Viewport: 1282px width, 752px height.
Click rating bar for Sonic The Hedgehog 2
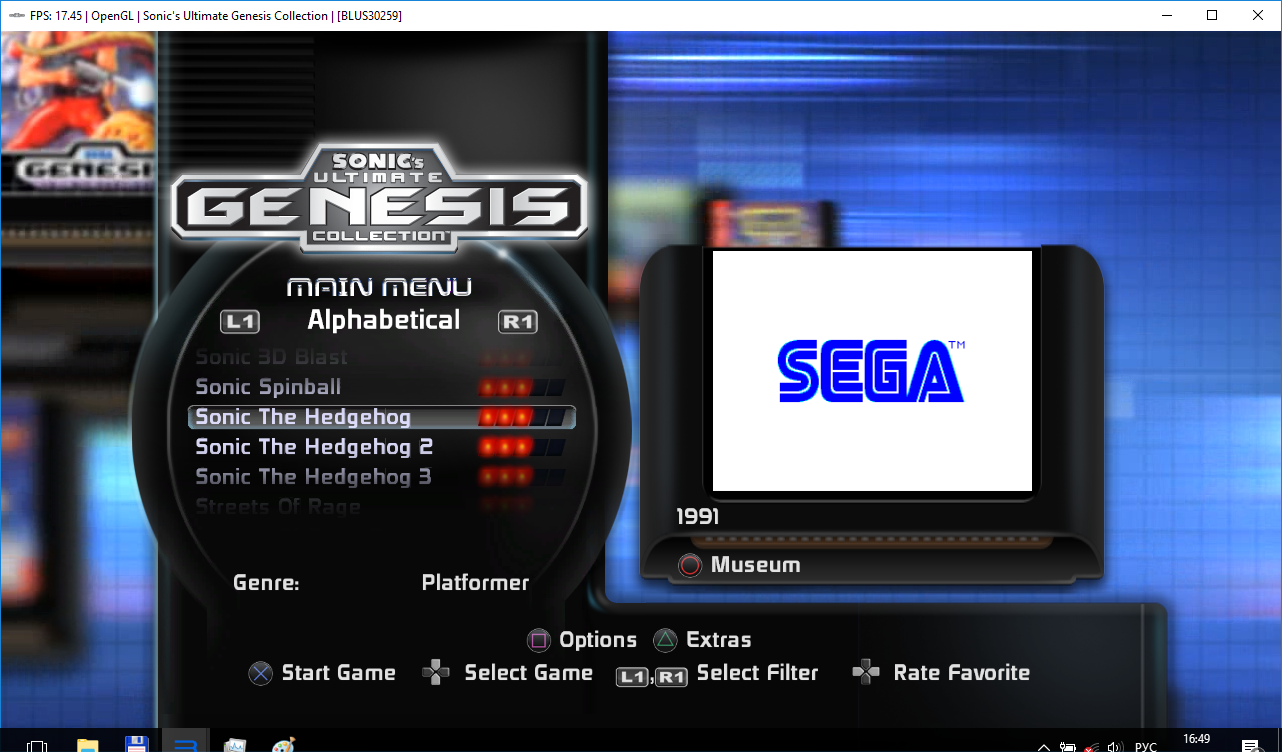(x=522, y=447)
